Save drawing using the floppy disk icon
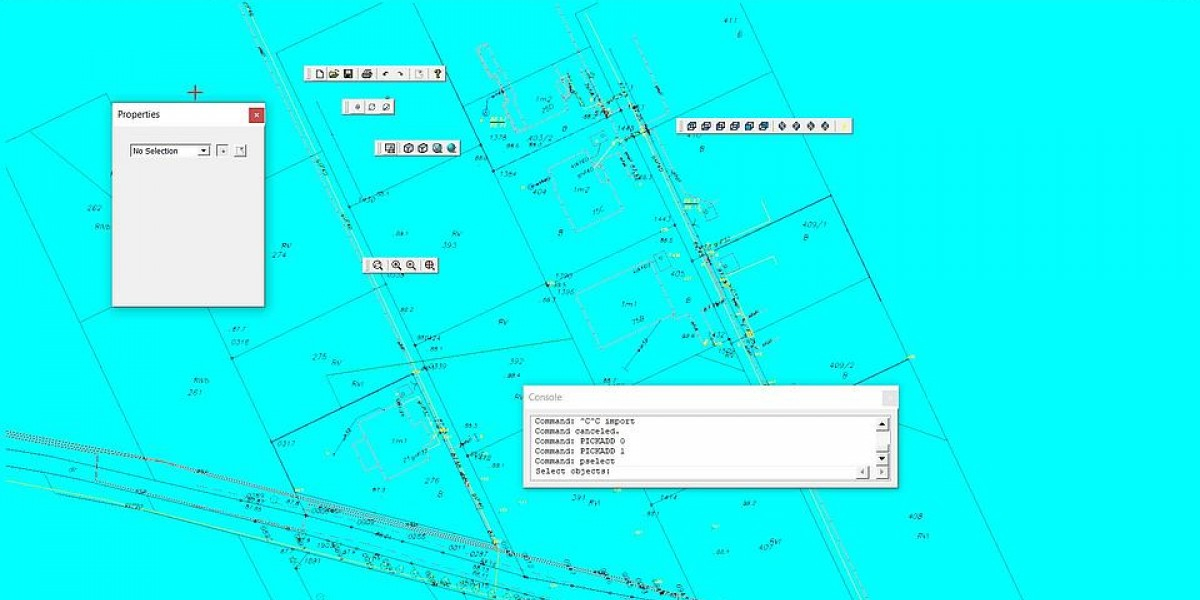 click(348, 74)
